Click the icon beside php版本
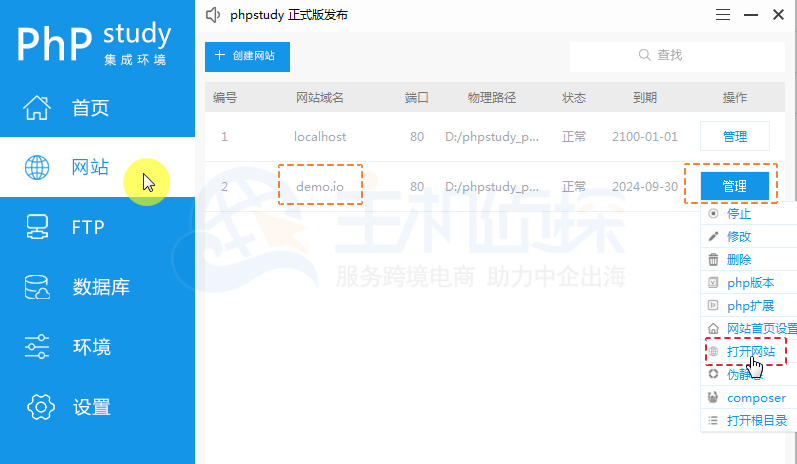The width and height of the screenshot is (797, 464). (713, 283)
